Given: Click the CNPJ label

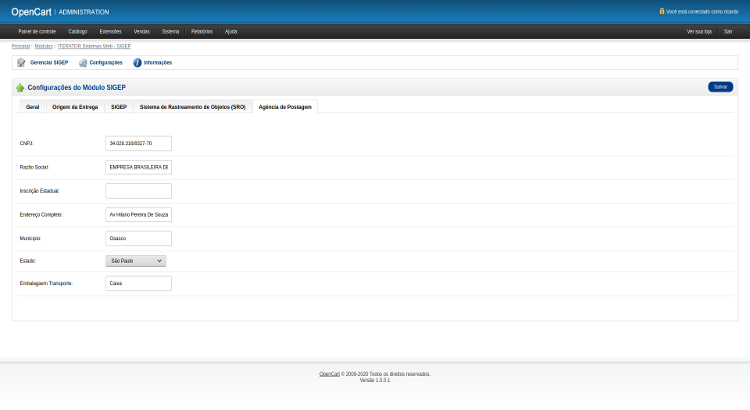Looking at the screenshot, I should (27, 144).
